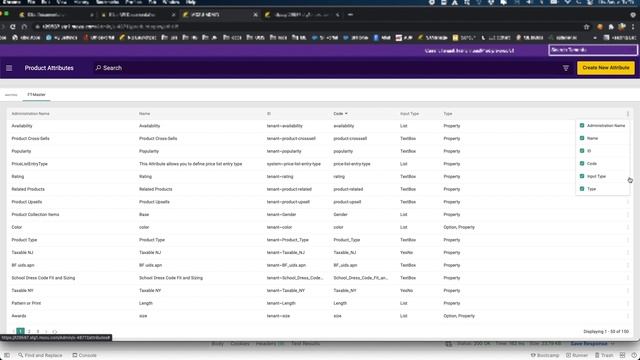Click the Input Type column header
This screenshot has width=640, height=360.
click(409, 114)
